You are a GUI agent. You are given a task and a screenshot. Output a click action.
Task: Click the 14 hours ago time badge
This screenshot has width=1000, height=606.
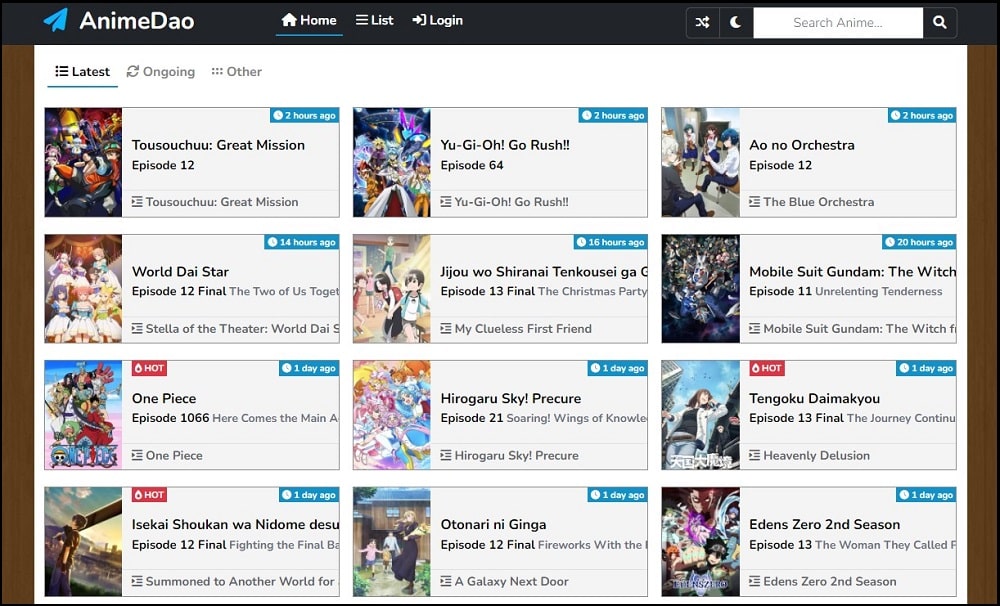[x=302, y=242]
